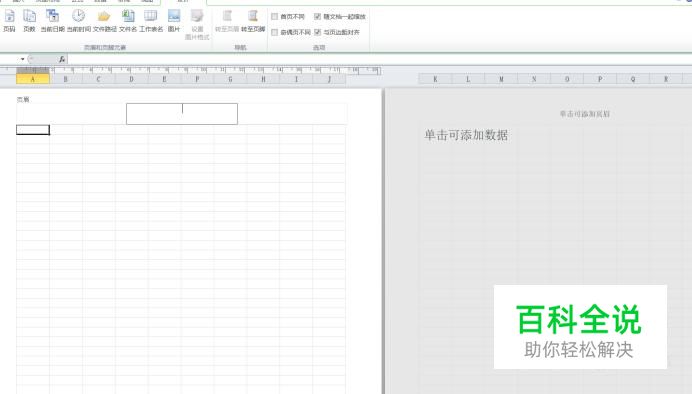Select column O header
The width and height of the screenshot is (692, 394).
tap(567, 79)
